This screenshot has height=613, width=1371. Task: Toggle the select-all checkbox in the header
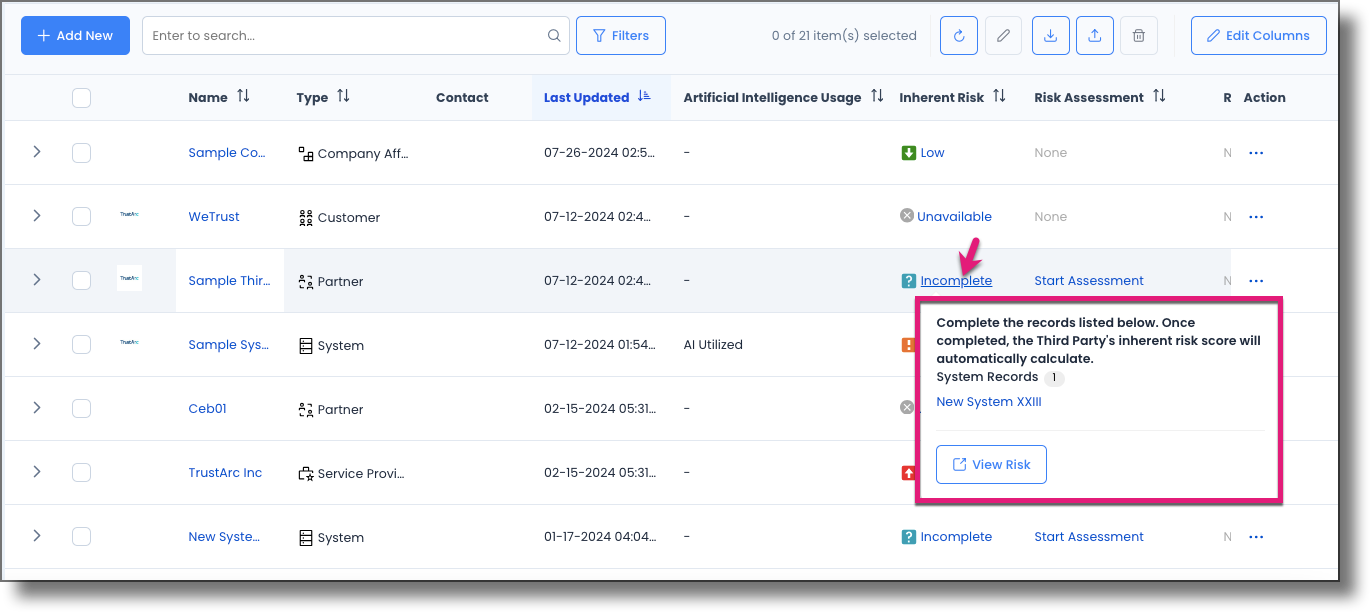tap(81, 97)
